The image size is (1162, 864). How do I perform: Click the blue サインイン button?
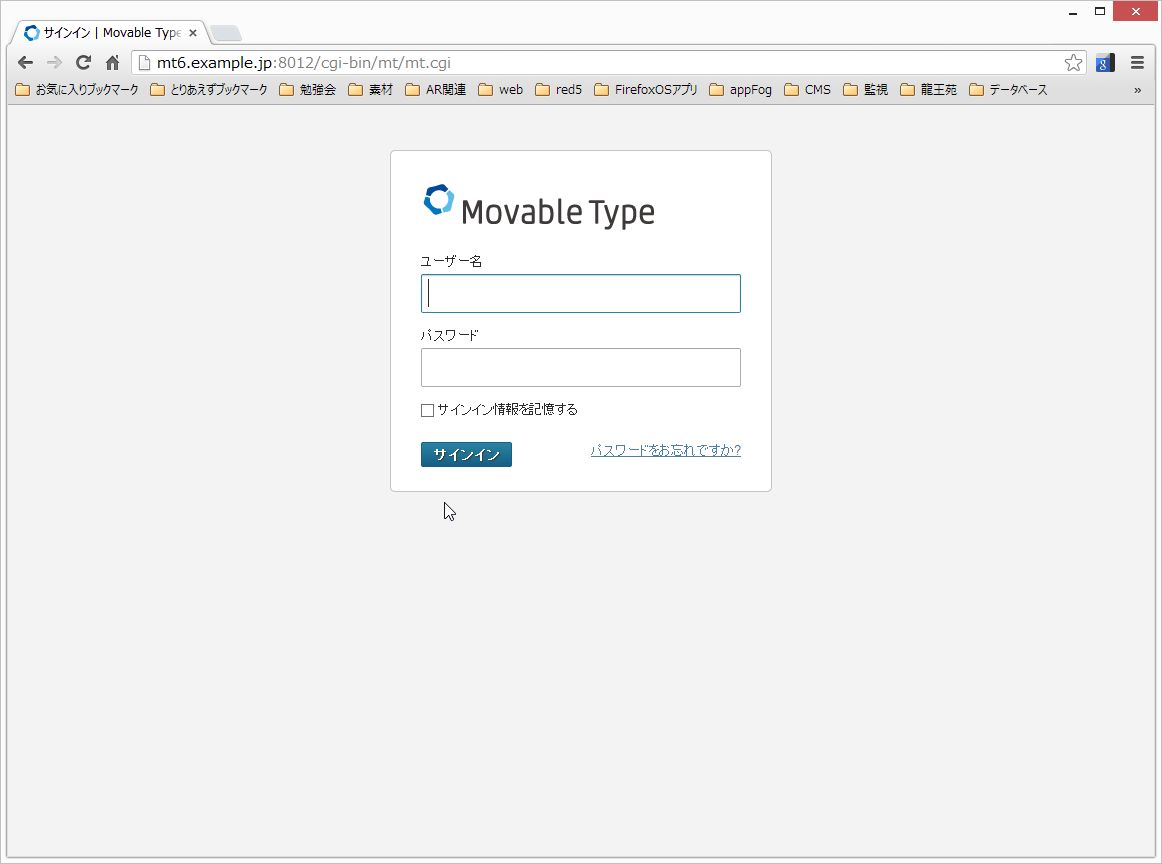point(466,454)
